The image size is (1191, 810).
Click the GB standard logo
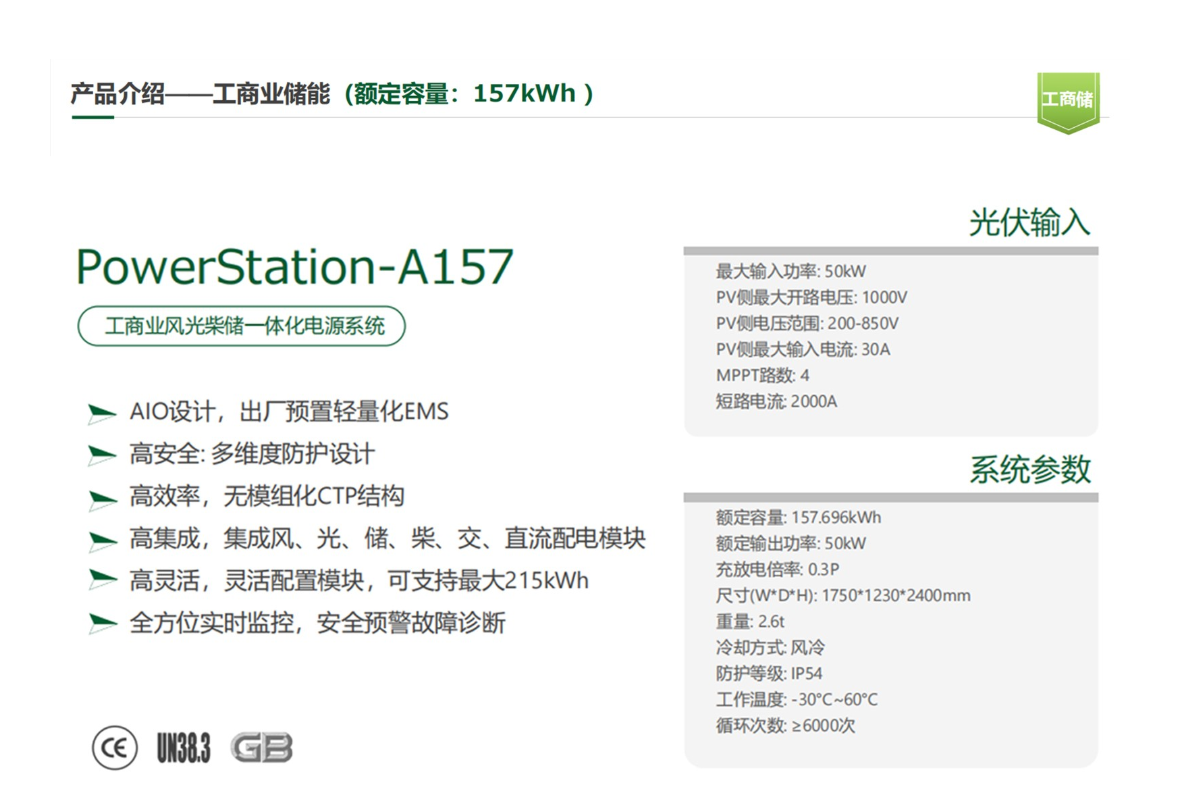[x=261, y=748]
